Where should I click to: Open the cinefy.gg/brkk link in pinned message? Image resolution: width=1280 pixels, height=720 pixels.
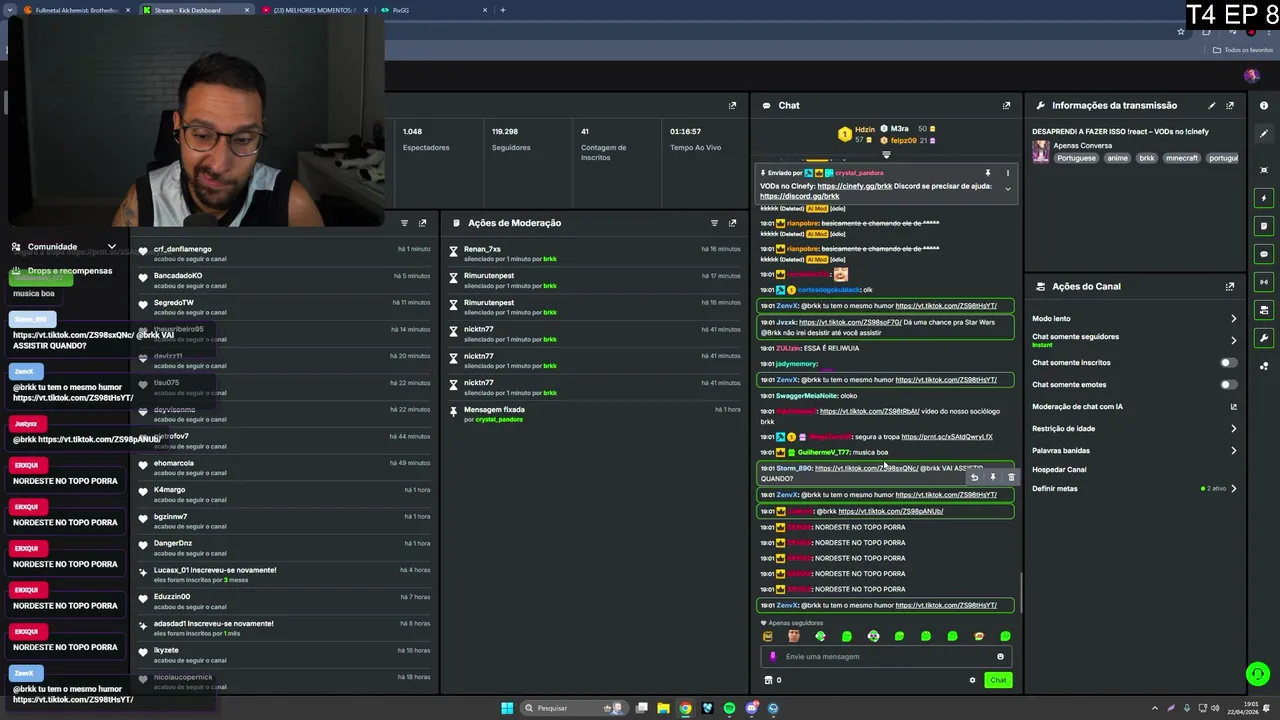coord(854,186)
